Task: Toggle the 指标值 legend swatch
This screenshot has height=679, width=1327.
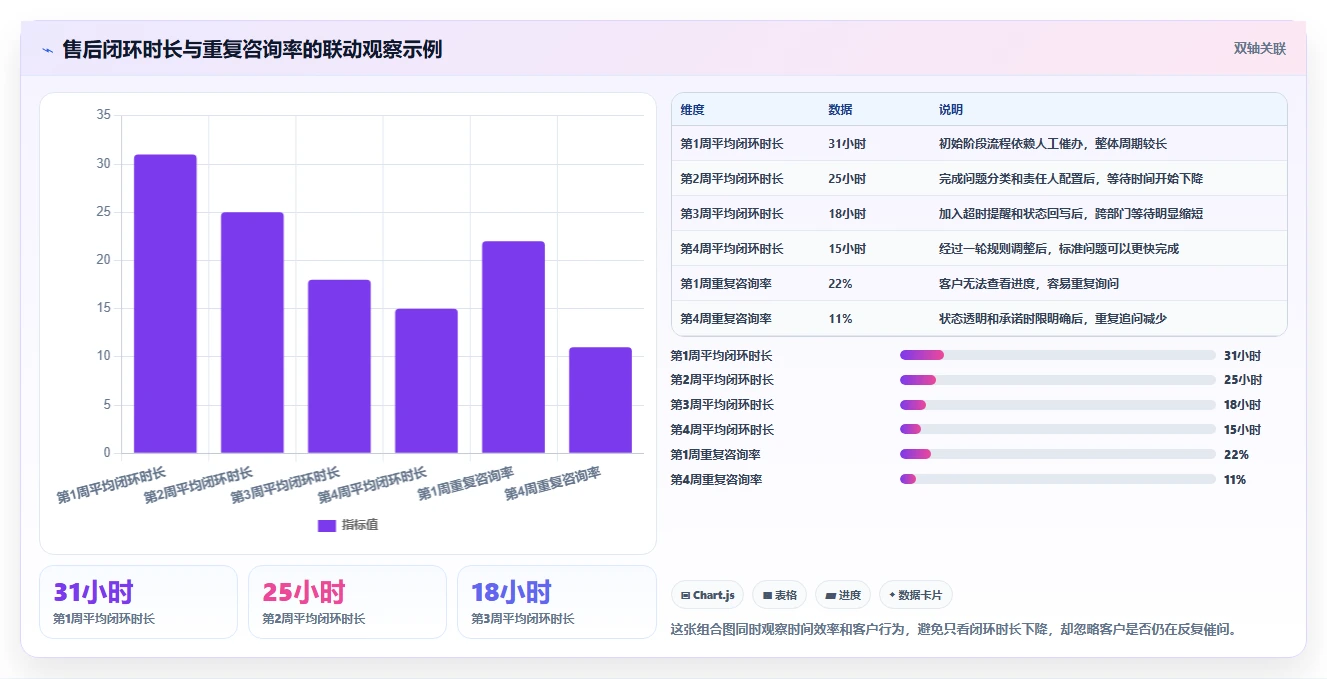Action: (x=327, y=525)
